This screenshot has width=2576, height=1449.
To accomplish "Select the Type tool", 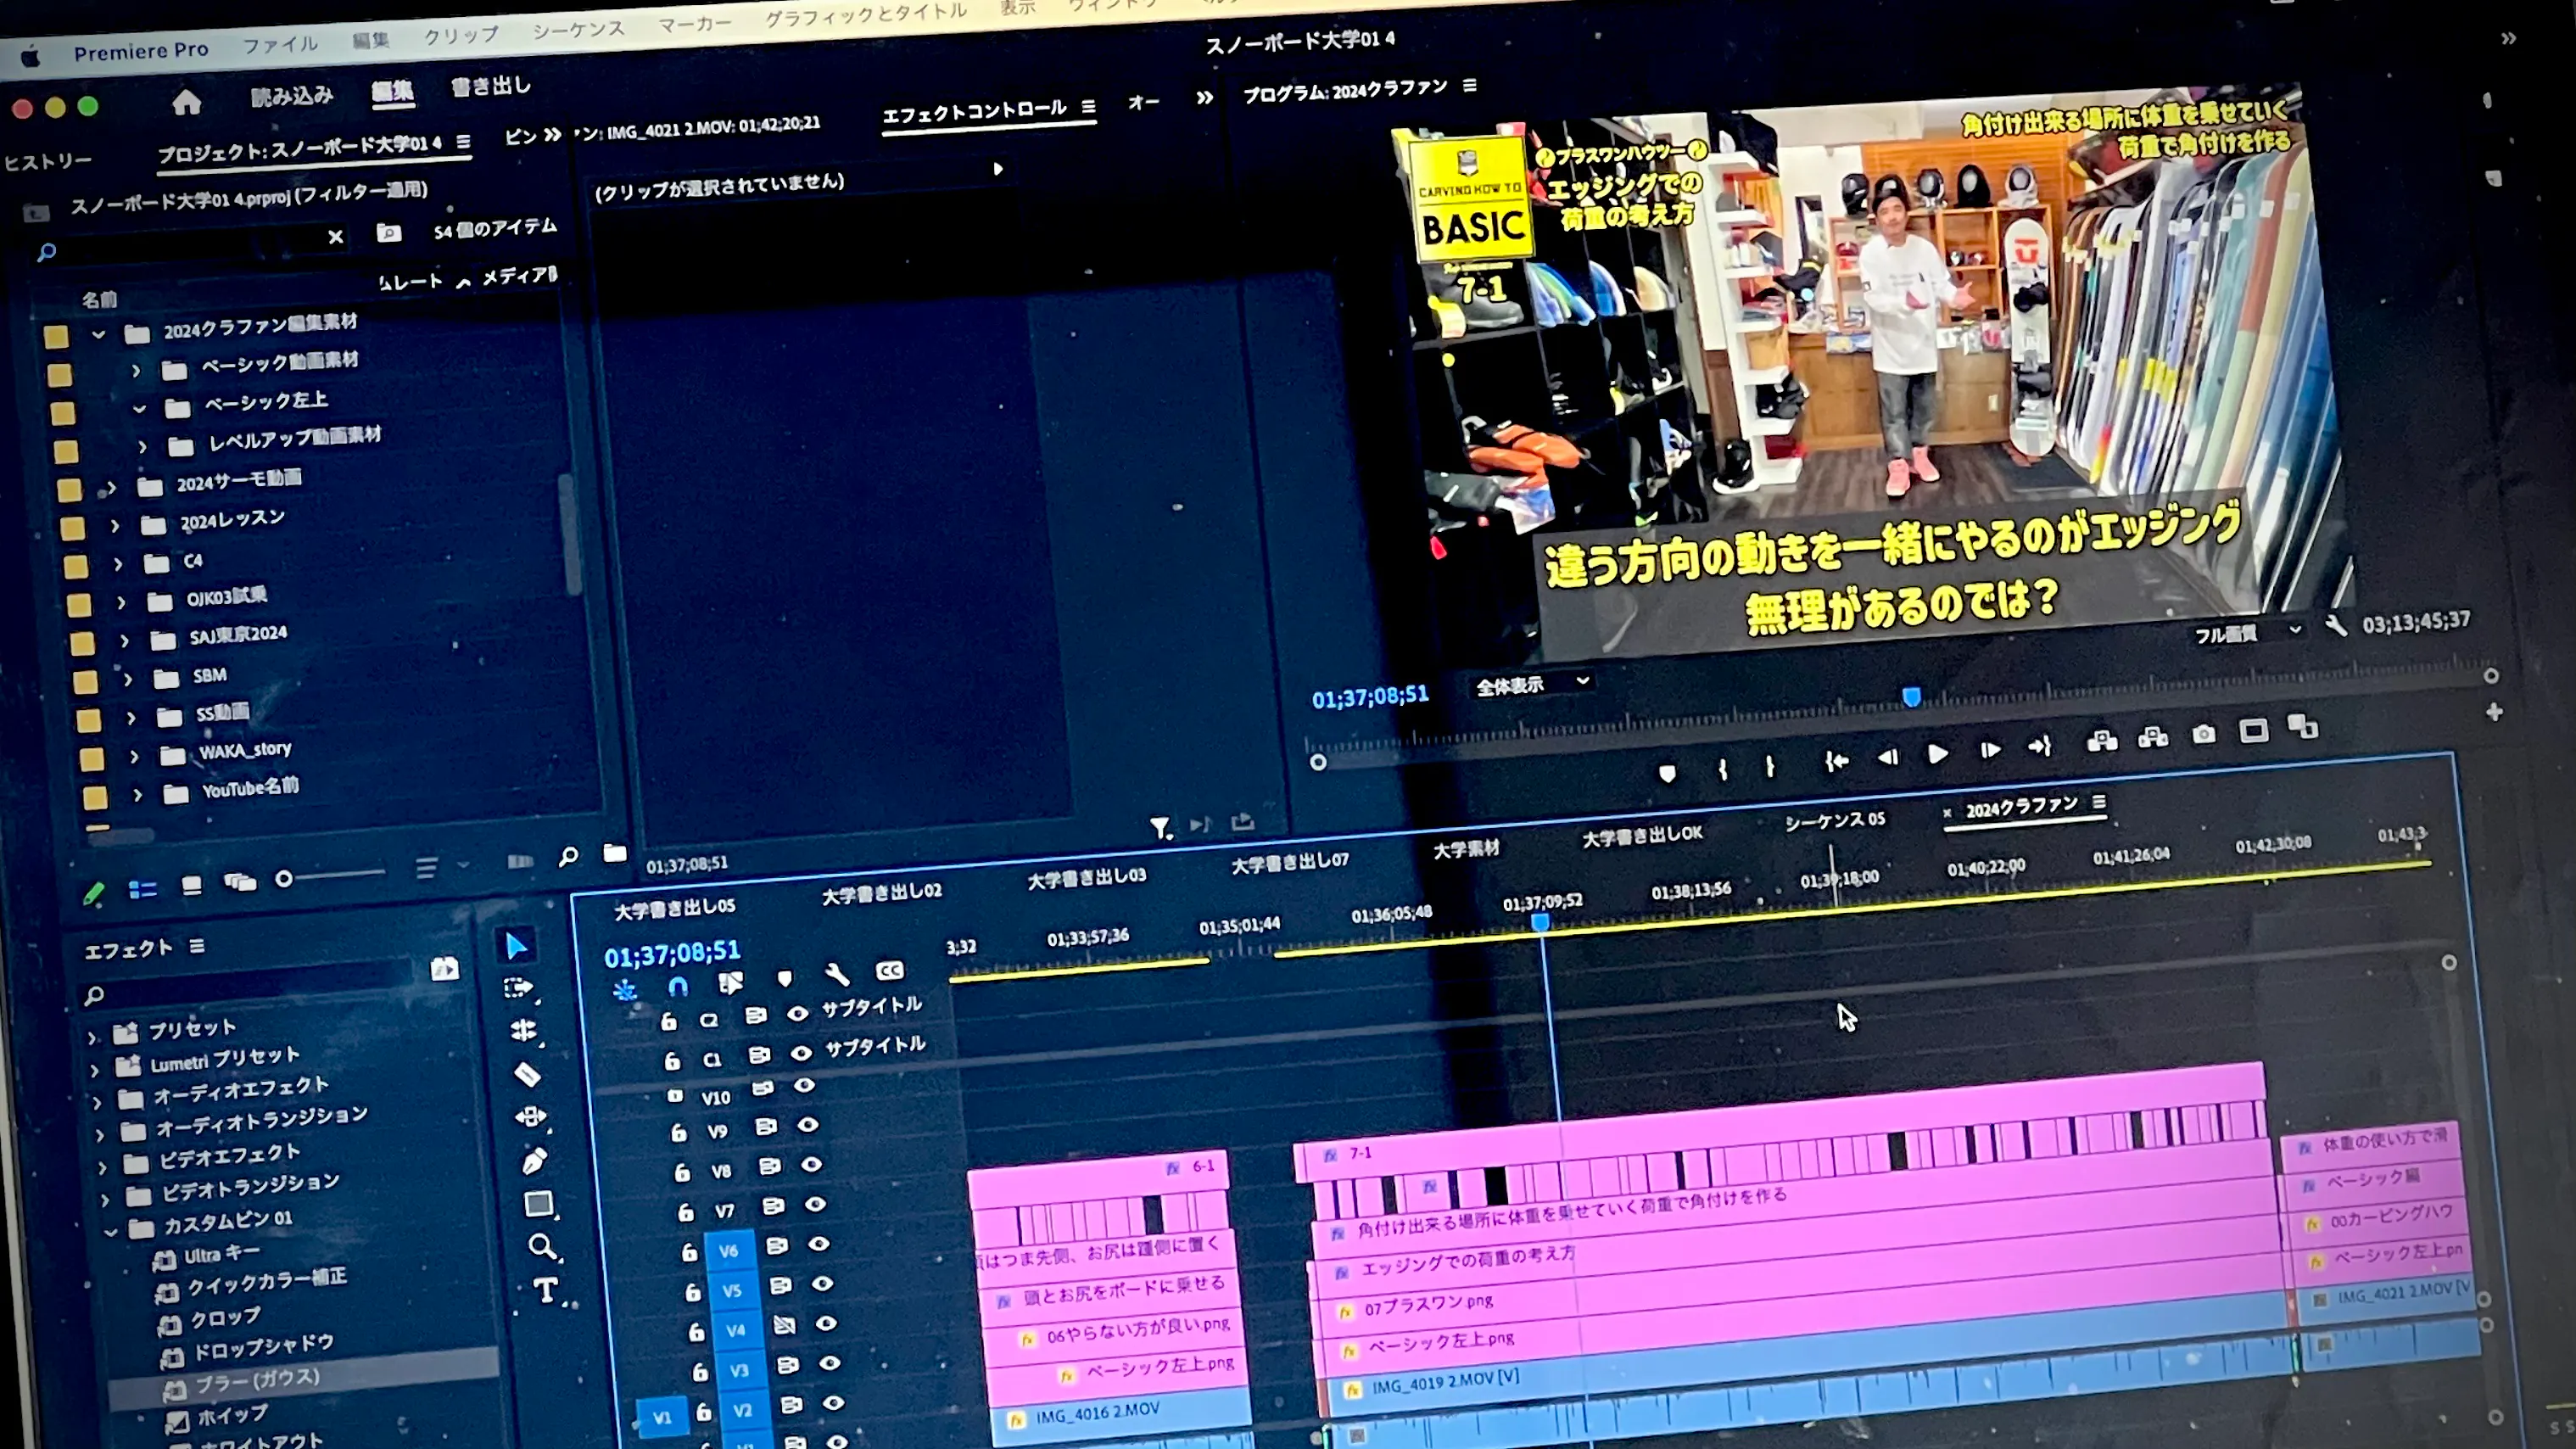I will click(545, 1290).
